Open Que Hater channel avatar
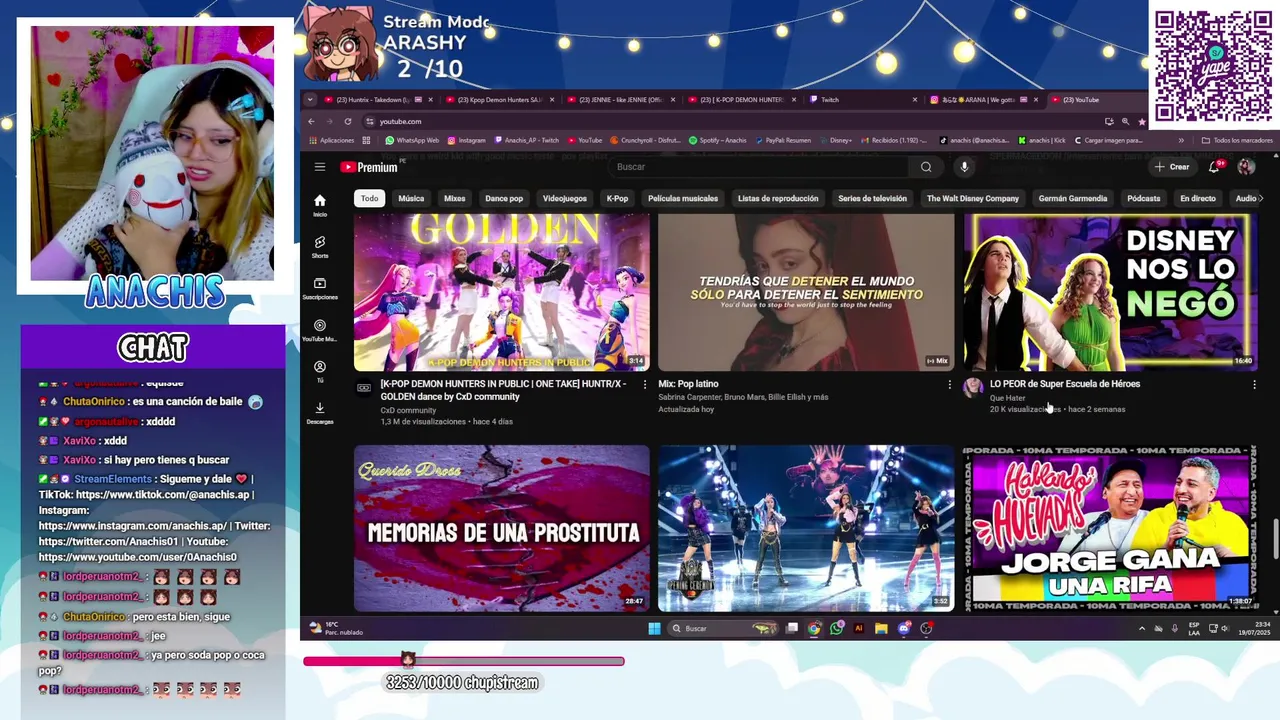 click(973, 388)
